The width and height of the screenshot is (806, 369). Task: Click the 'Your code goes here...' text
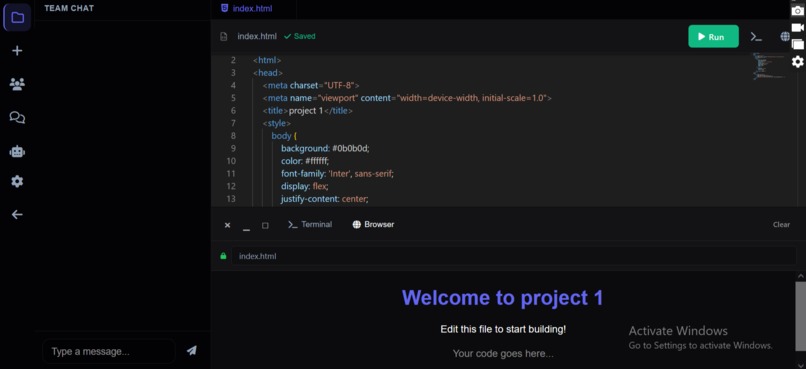pos(503,353)
